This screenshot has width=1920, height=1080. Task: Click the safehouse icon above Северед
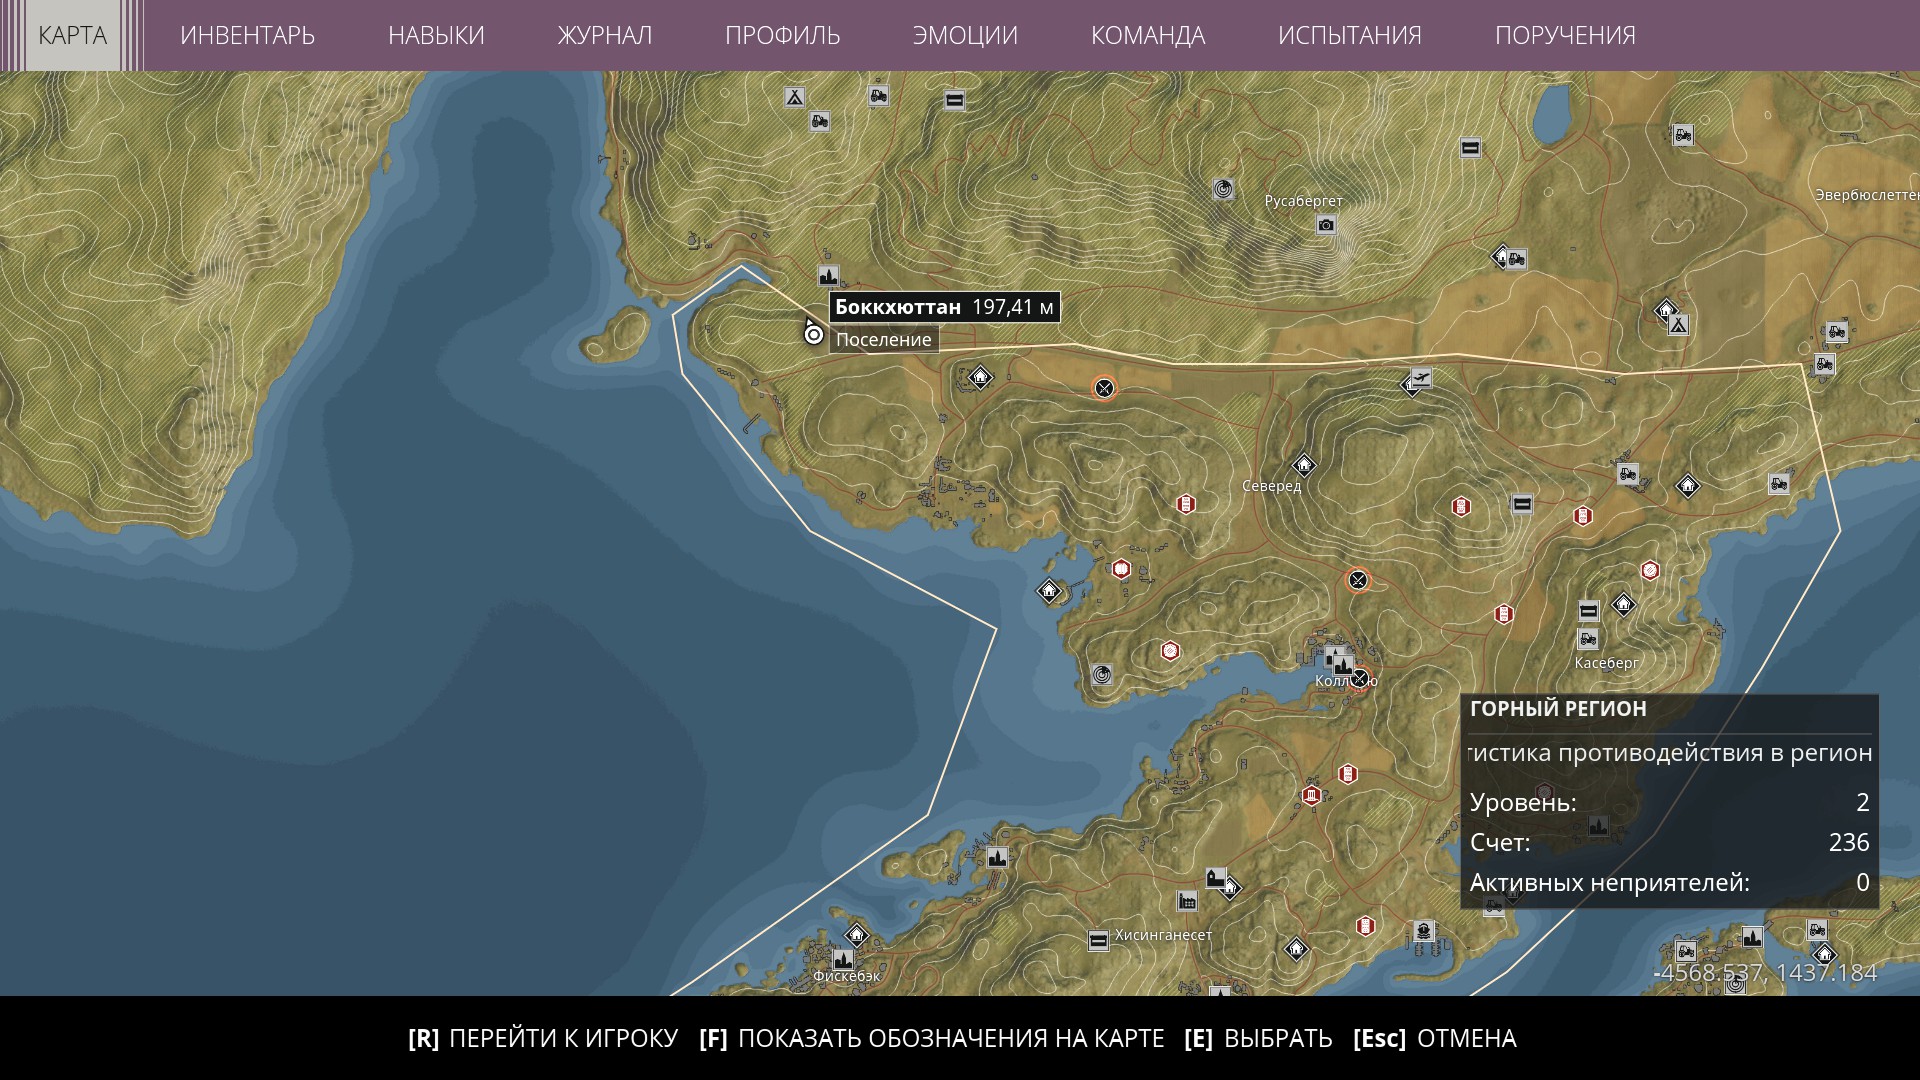[1304, 465]
